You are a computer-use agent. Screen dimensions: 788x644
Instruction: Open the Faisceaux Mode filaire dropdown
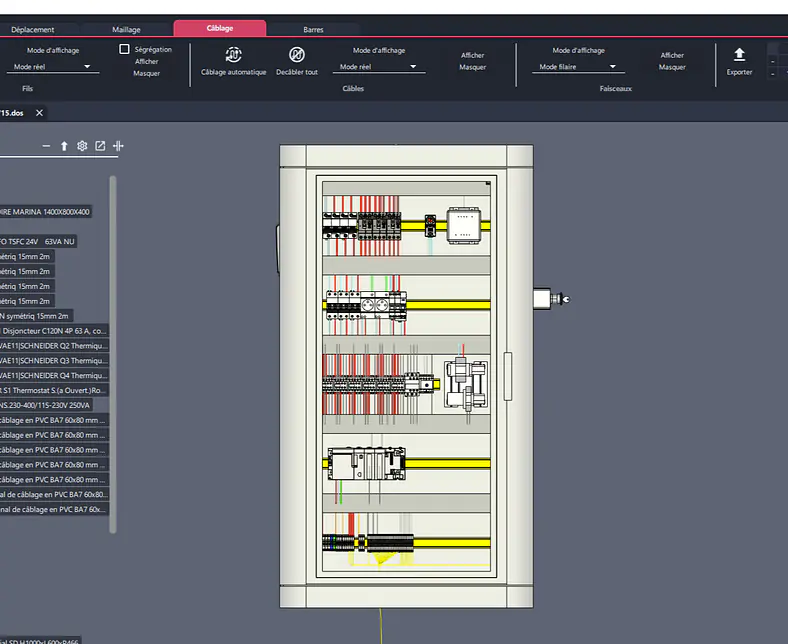pyautogui.click(x=578, y=66)
